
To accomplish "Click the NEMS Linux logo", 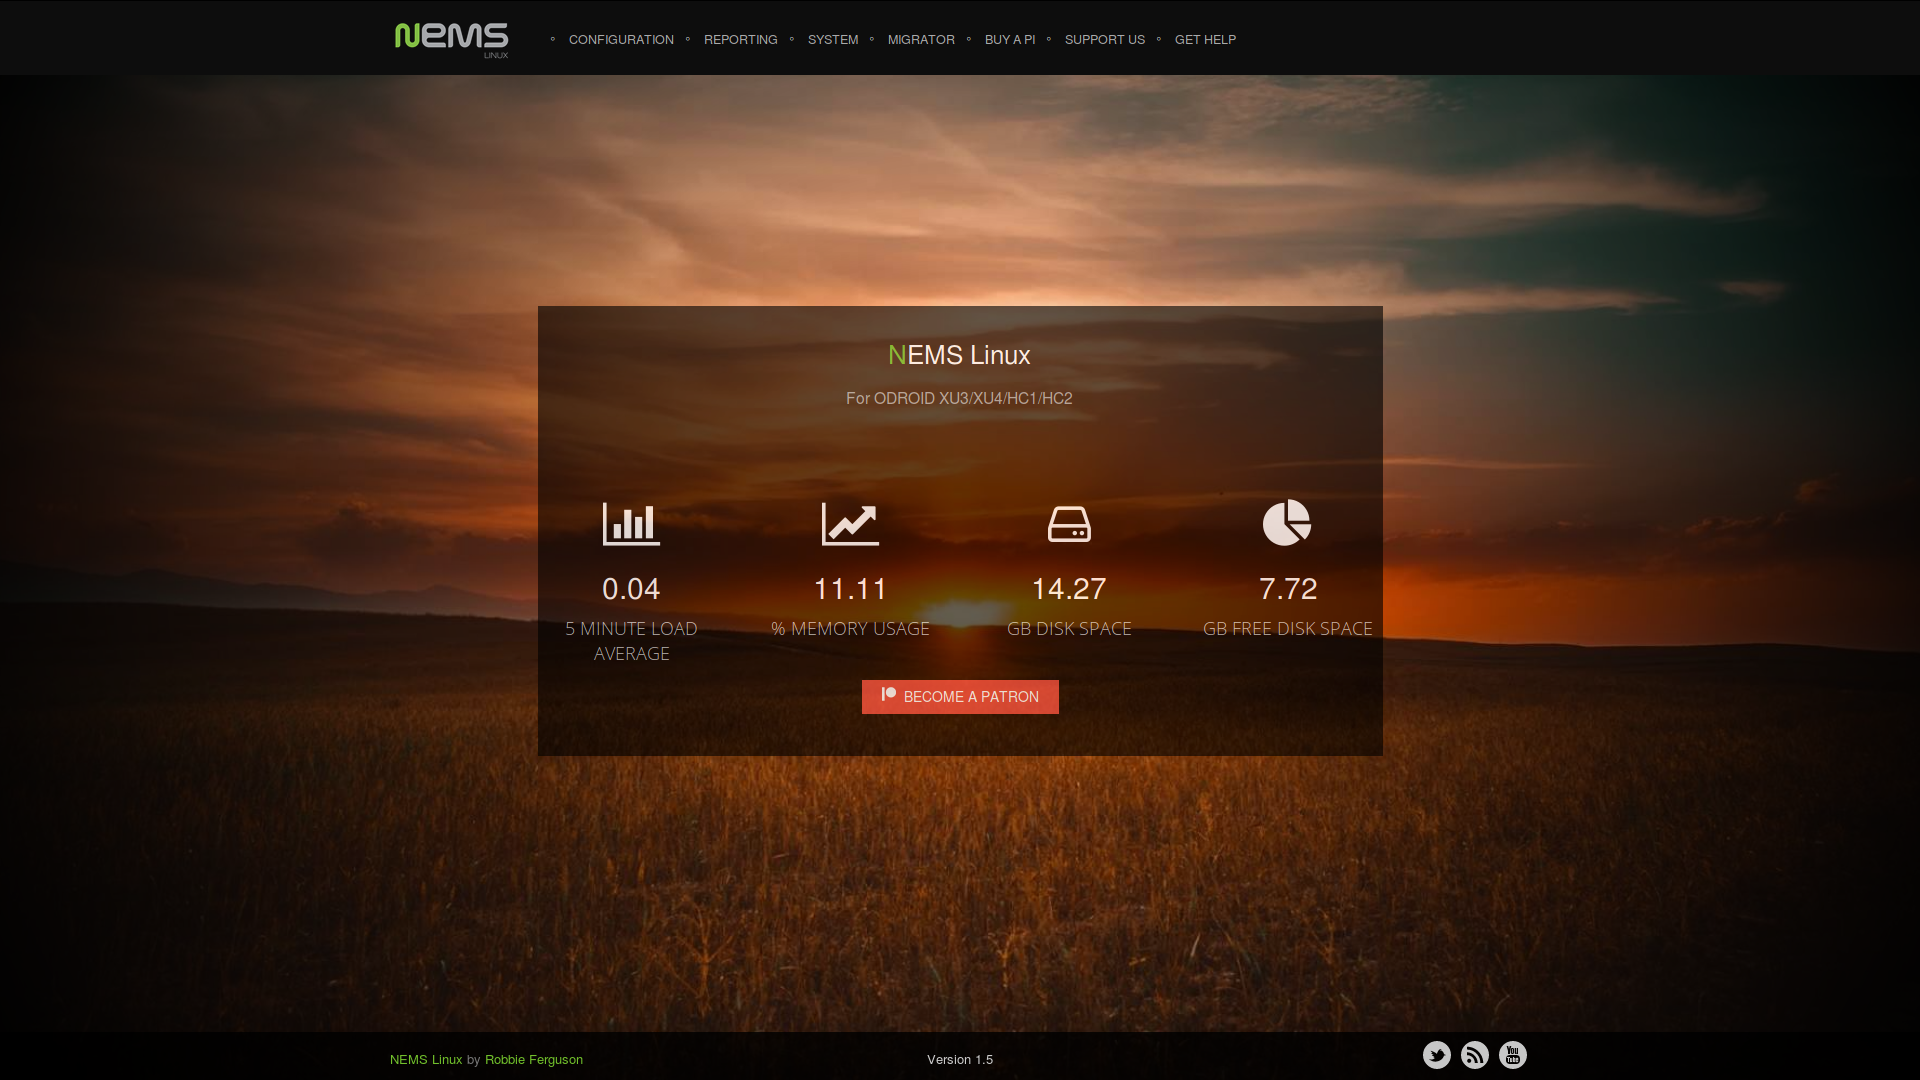I will (x=451, y=38).
